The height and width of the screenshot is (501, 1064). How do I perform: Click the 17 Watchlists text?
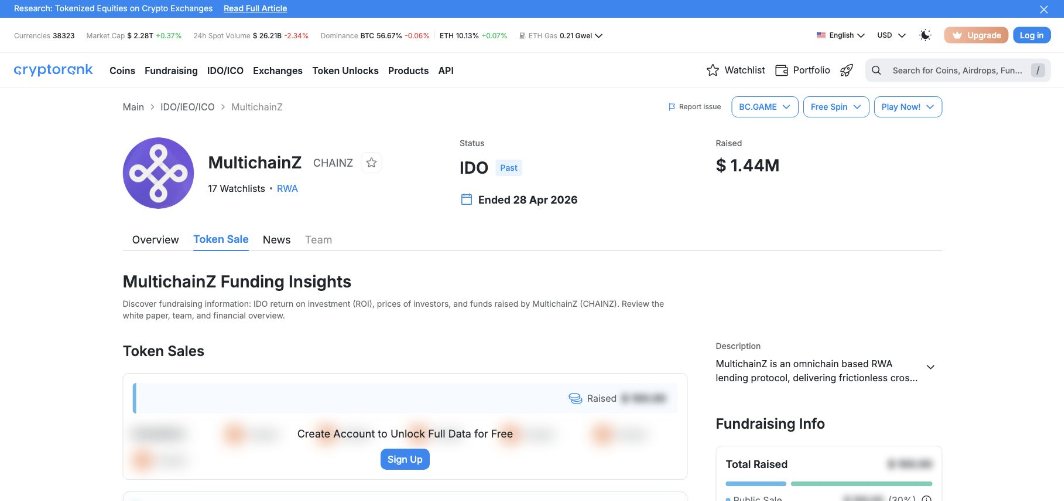pyautogui.click(x=236, y=189)
